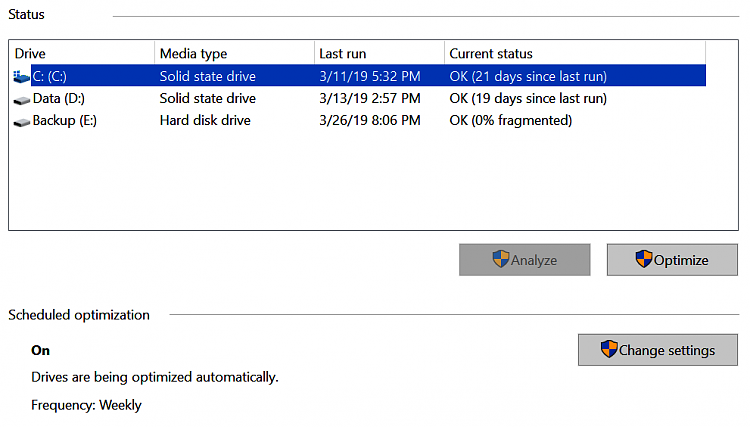Click the 'Frequency: Weekly' text

[86, 405]
